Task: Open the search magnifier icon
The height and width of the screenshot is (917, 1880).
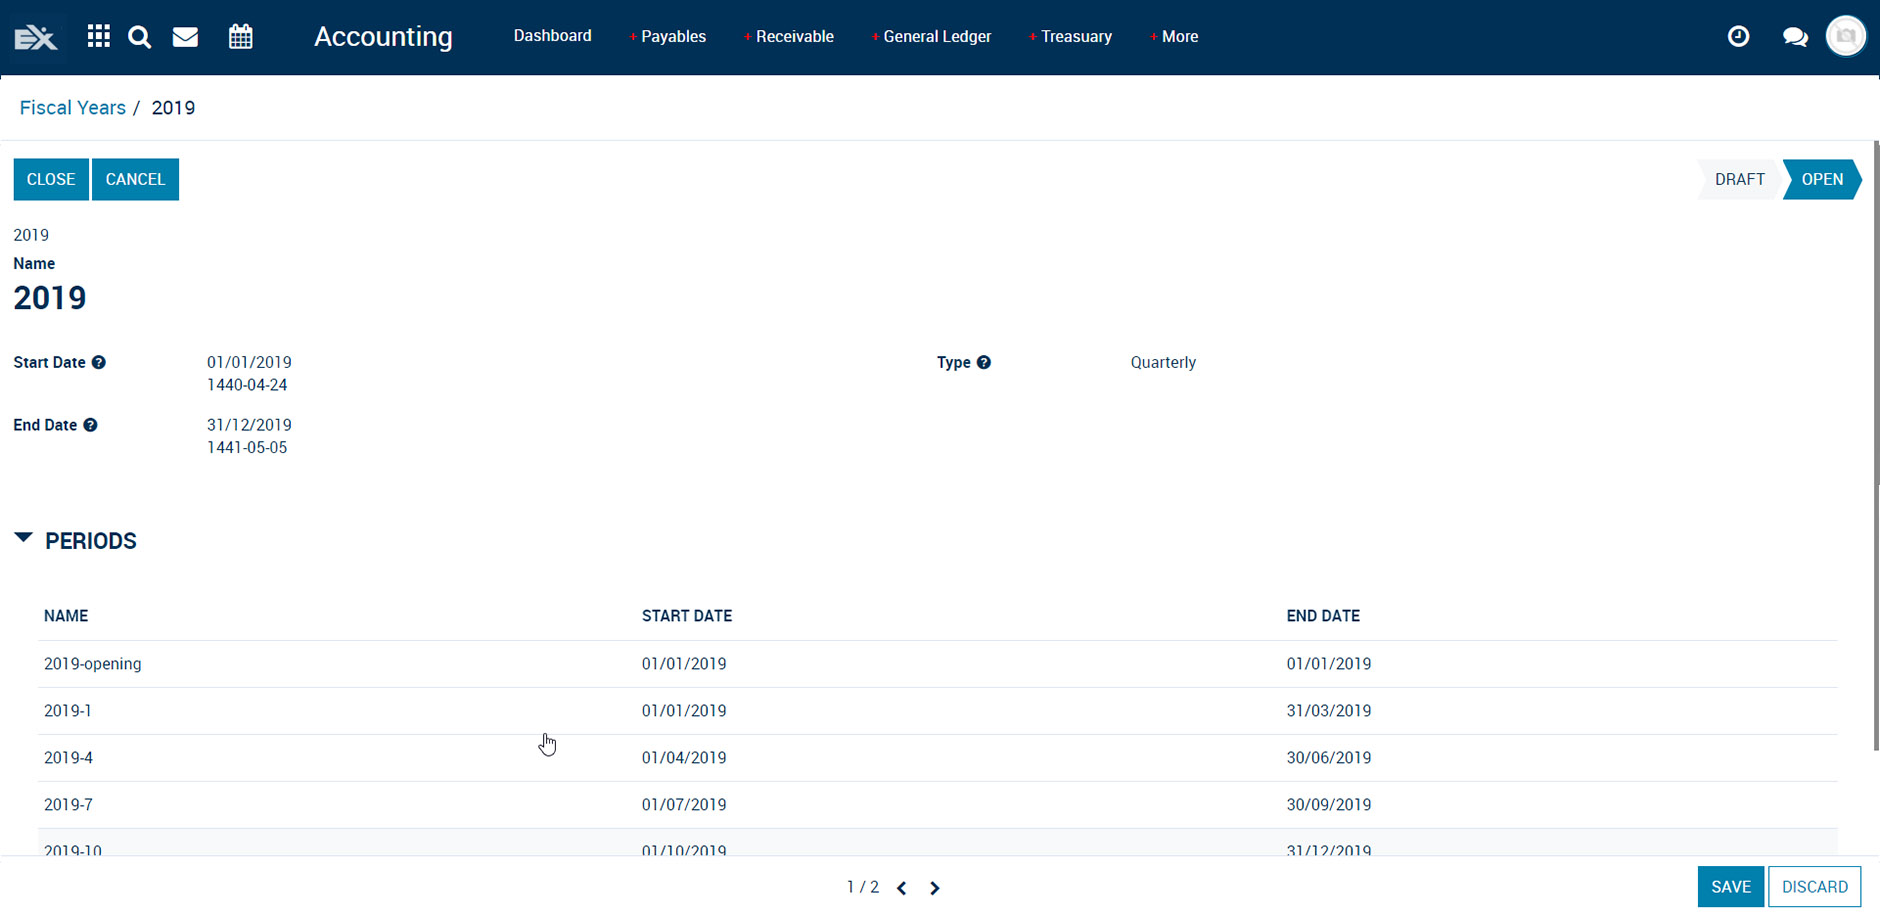Action: tap(140, 37)
